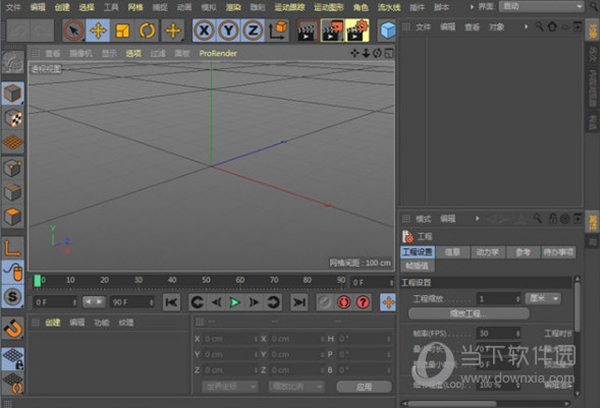Toggle the Locked Workplane icon
600x408 pixels.
pyautogui.click(x=13, y=359)
